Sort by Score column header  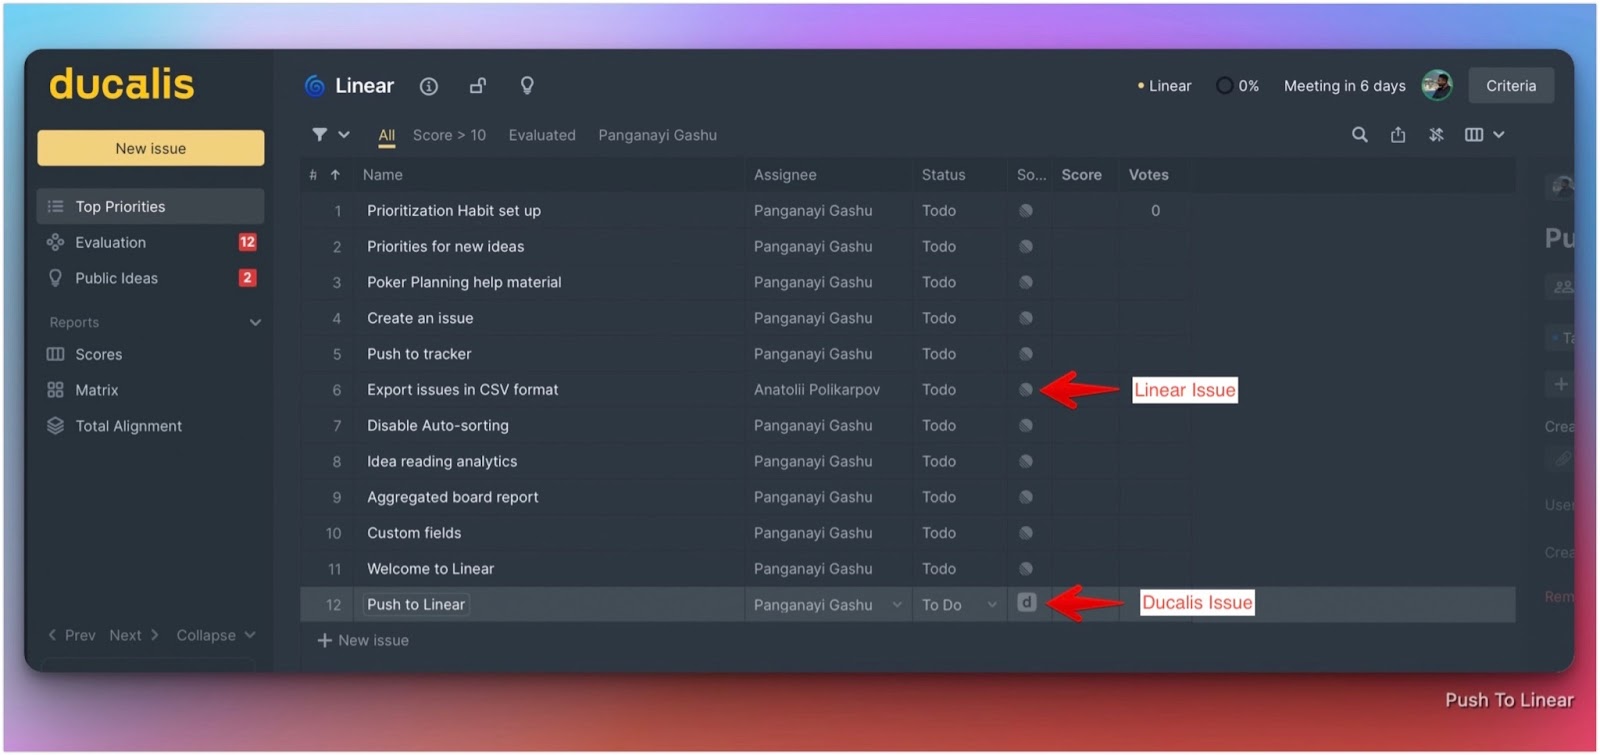tap(1081, 175)
